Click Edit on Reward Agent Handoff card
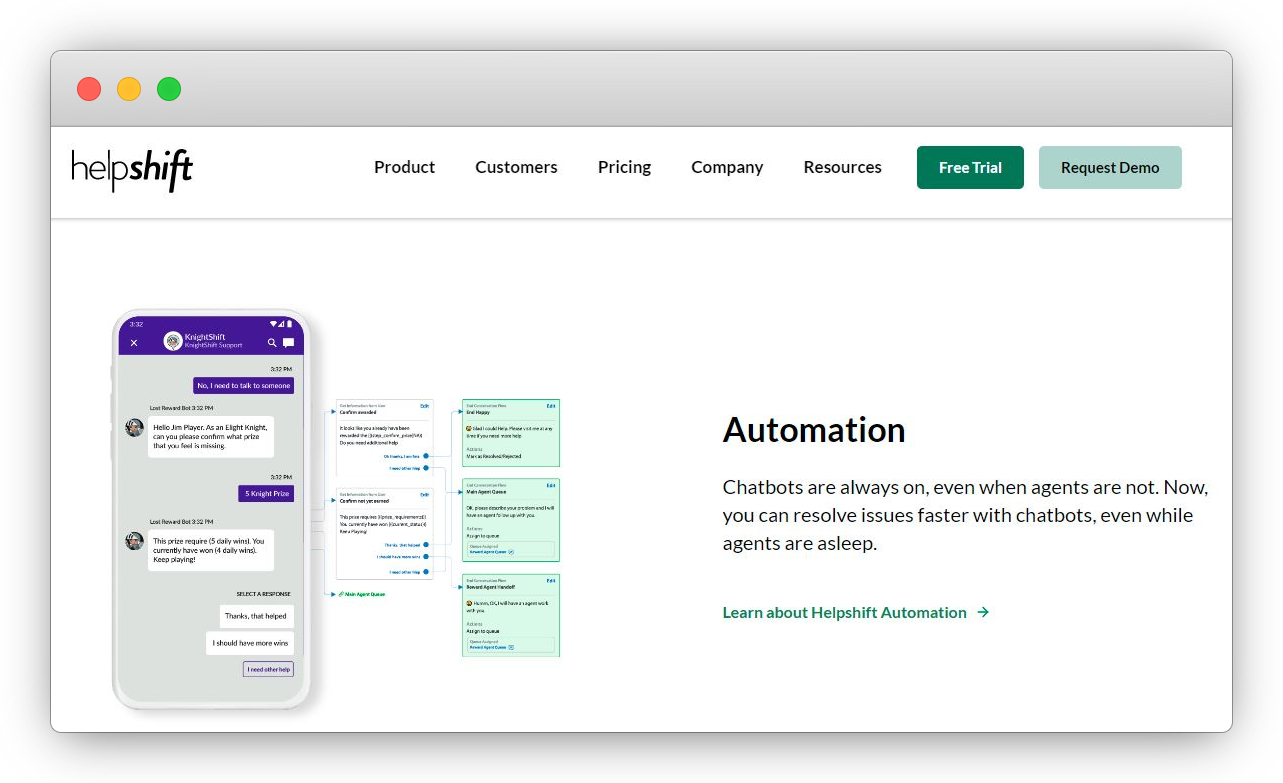 click(x=551, y=581)
